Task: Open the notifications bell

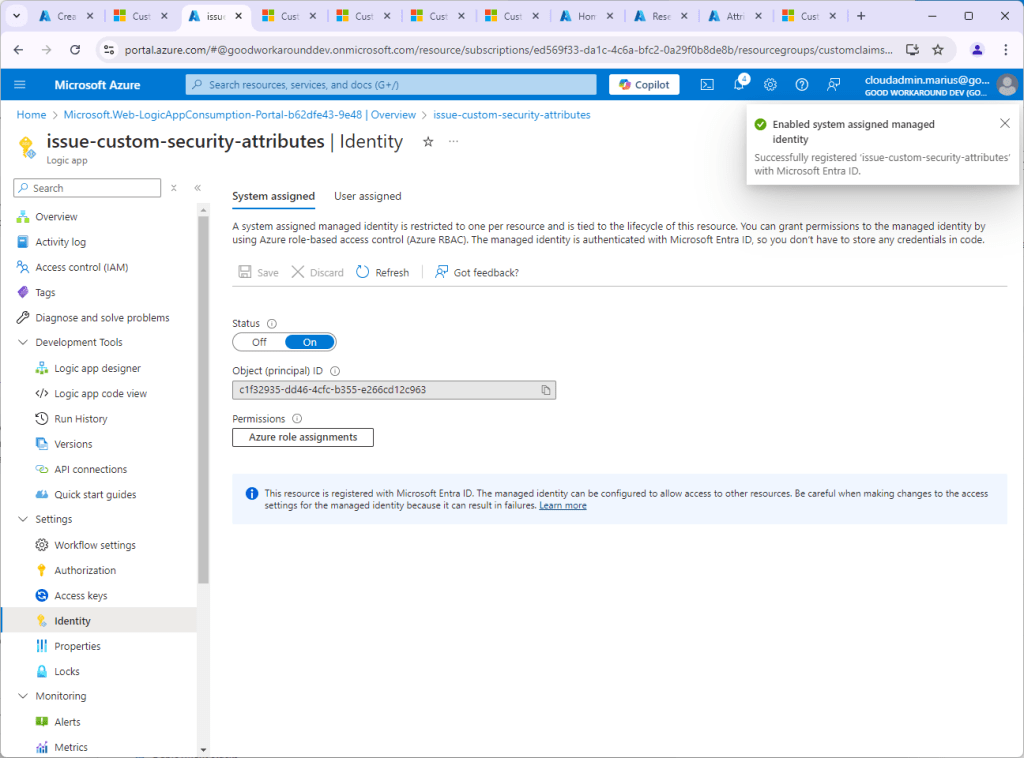Action: point(739,85)
